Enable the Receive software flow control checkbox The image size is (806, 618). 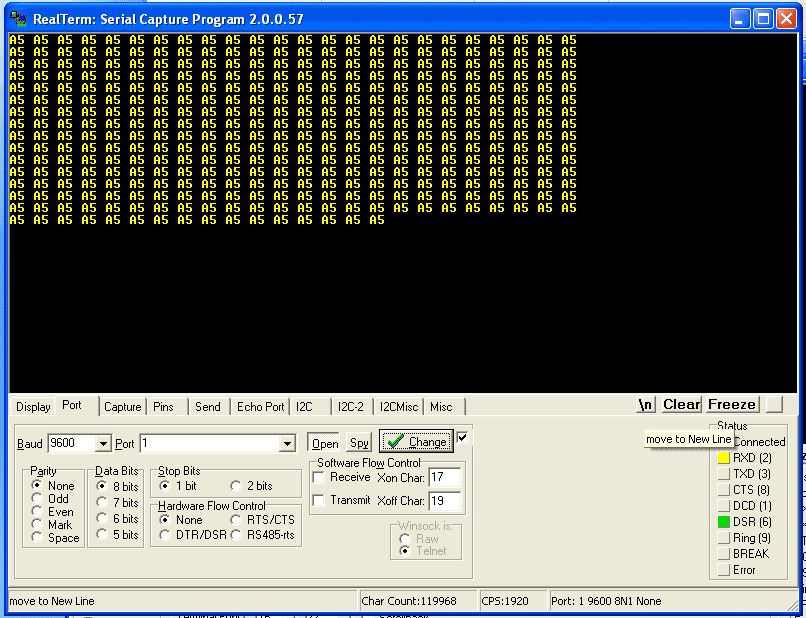click(x=319, y=477)
